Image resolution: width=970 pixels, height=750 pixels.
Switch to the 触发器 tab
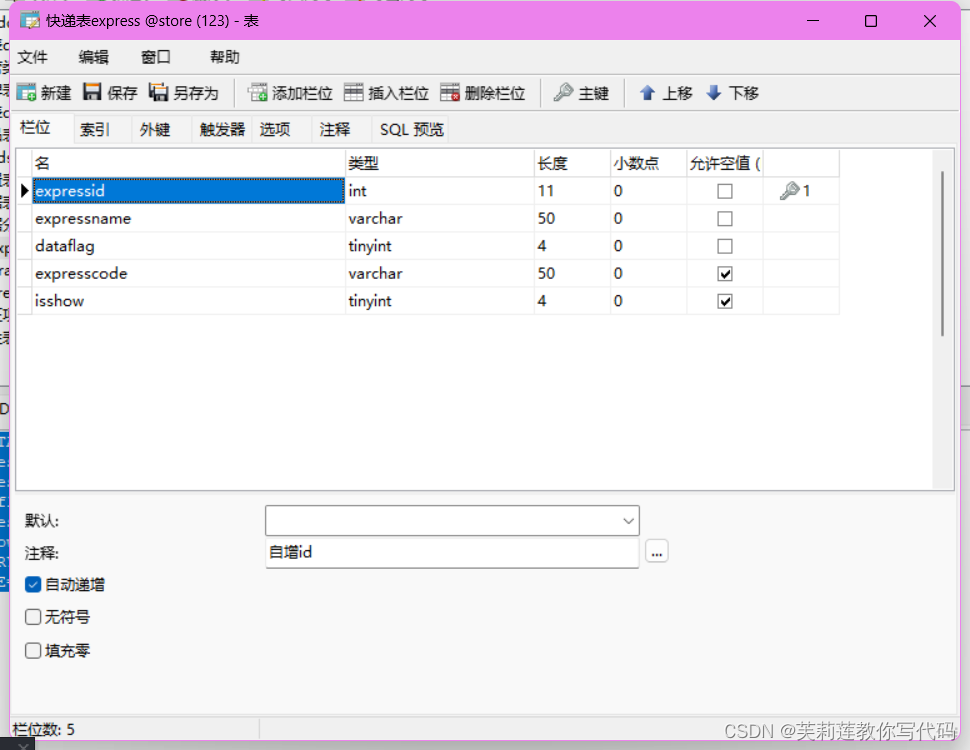[x=222, y=129]
